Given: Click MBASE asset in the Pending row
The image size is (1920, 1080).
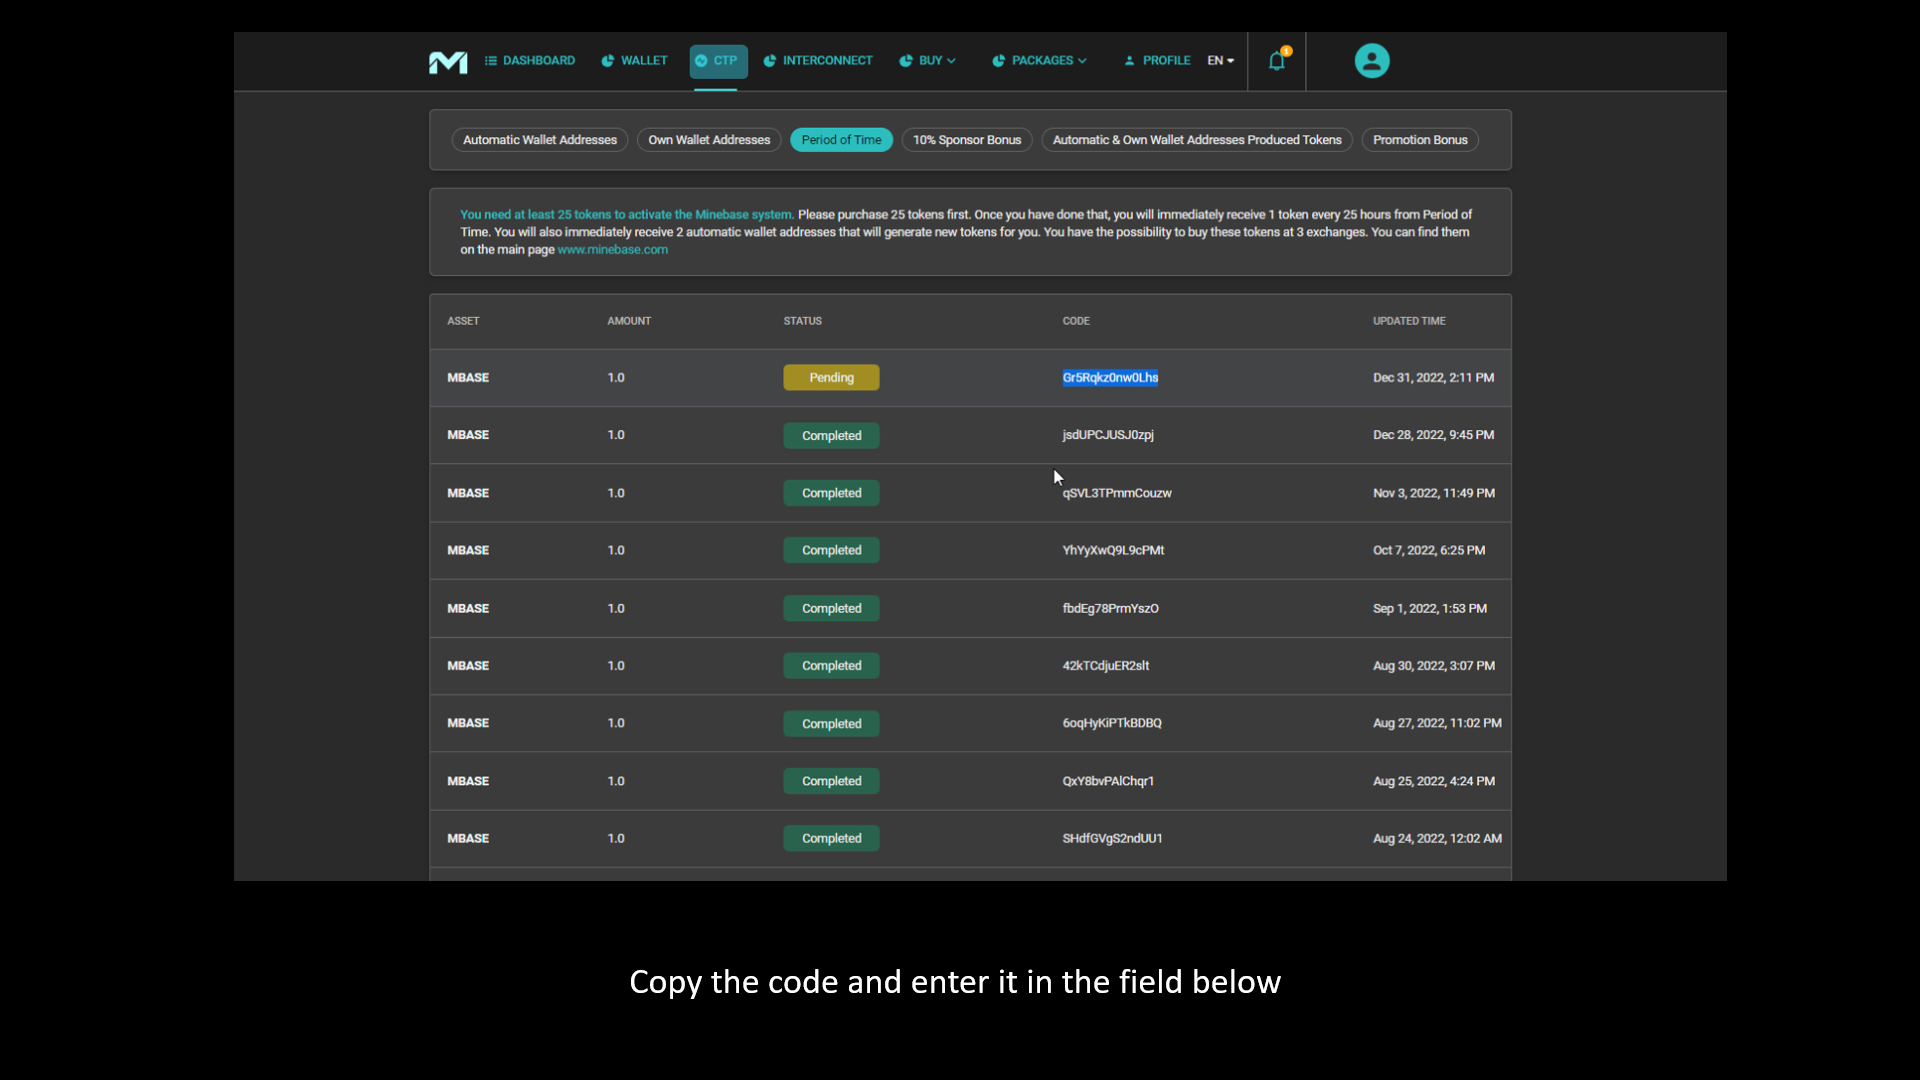Looking at the screenshot, I should point(468,377).
